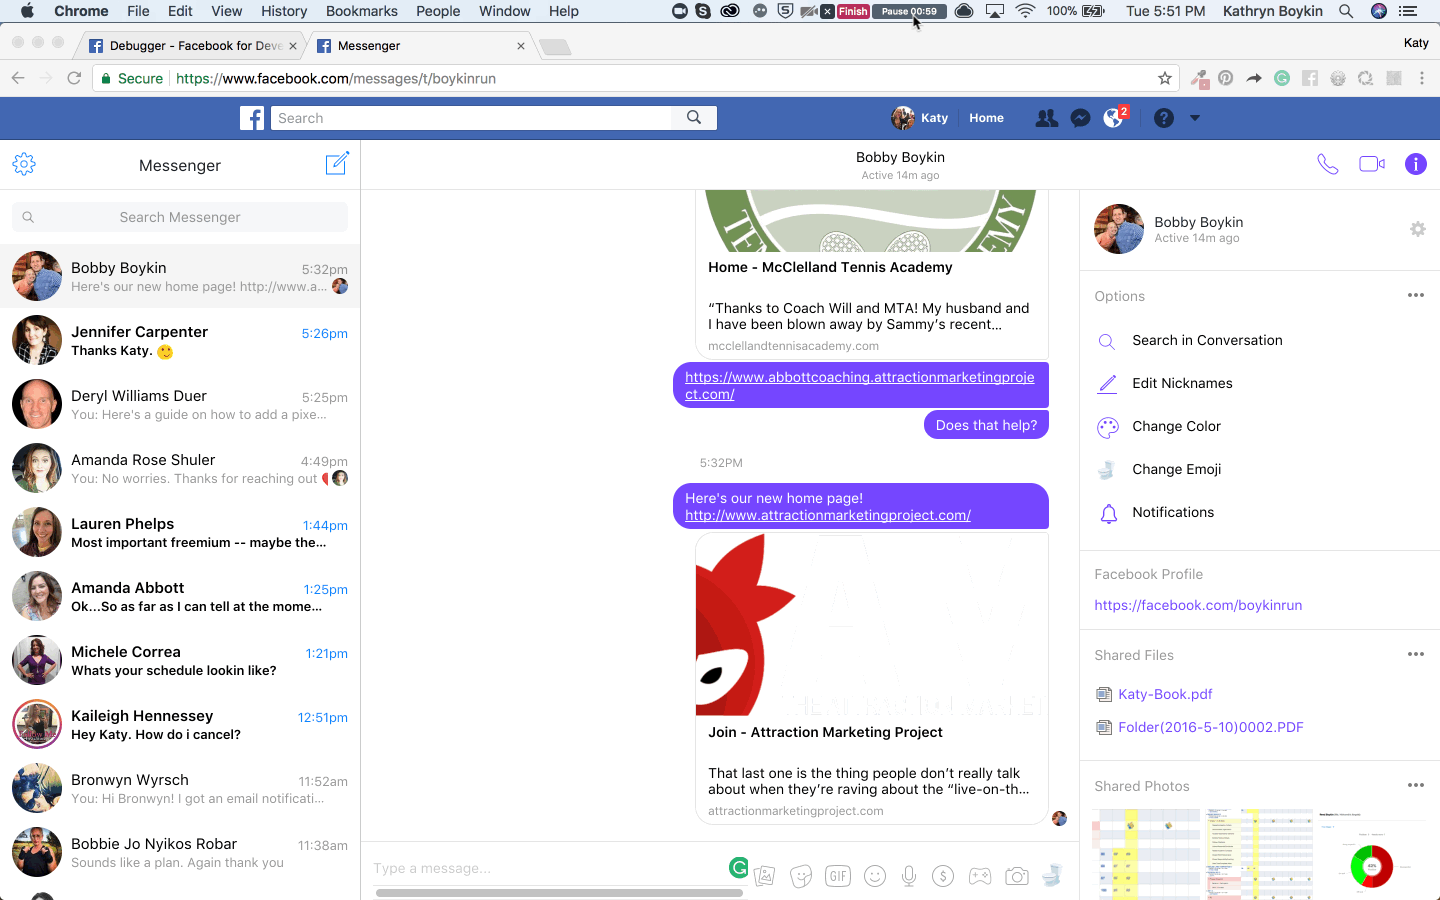This screenshot has width=1440, height=900.
Task: Open attractionmarketingproject.com link in message
Action: [828, 515]
